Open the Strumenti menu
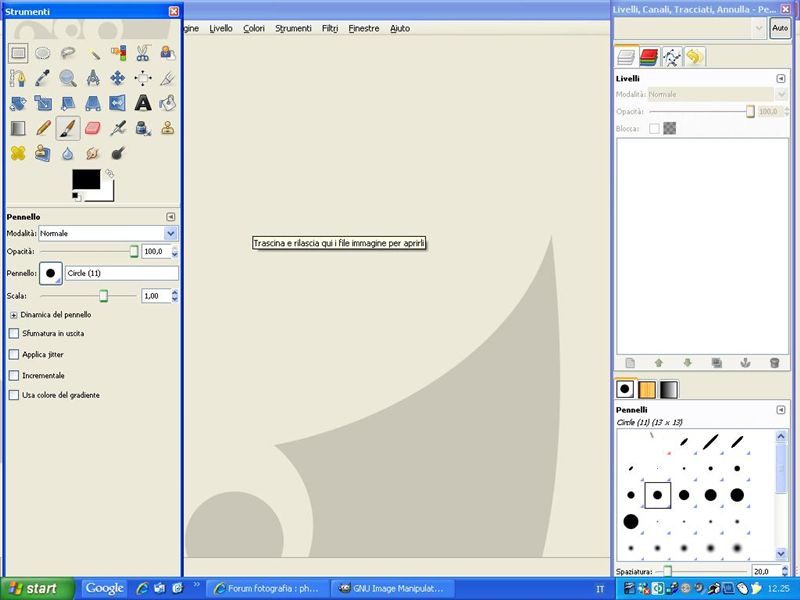Image resolution: width=800 pixels, height=600 pixels. (293, 29)
